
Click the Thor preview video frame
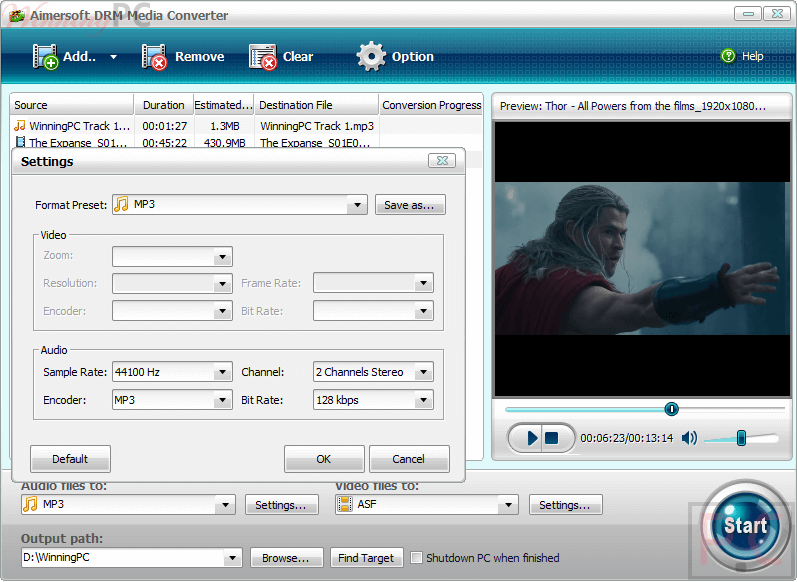click(x=642, y=258)
